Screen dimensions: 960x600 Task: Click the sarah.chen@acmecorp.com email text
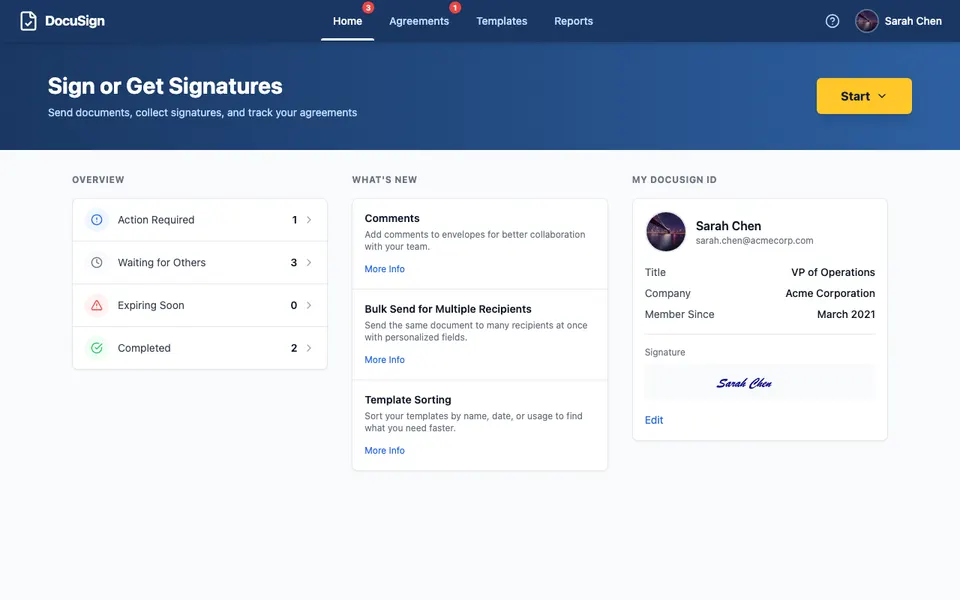(754, 241)
